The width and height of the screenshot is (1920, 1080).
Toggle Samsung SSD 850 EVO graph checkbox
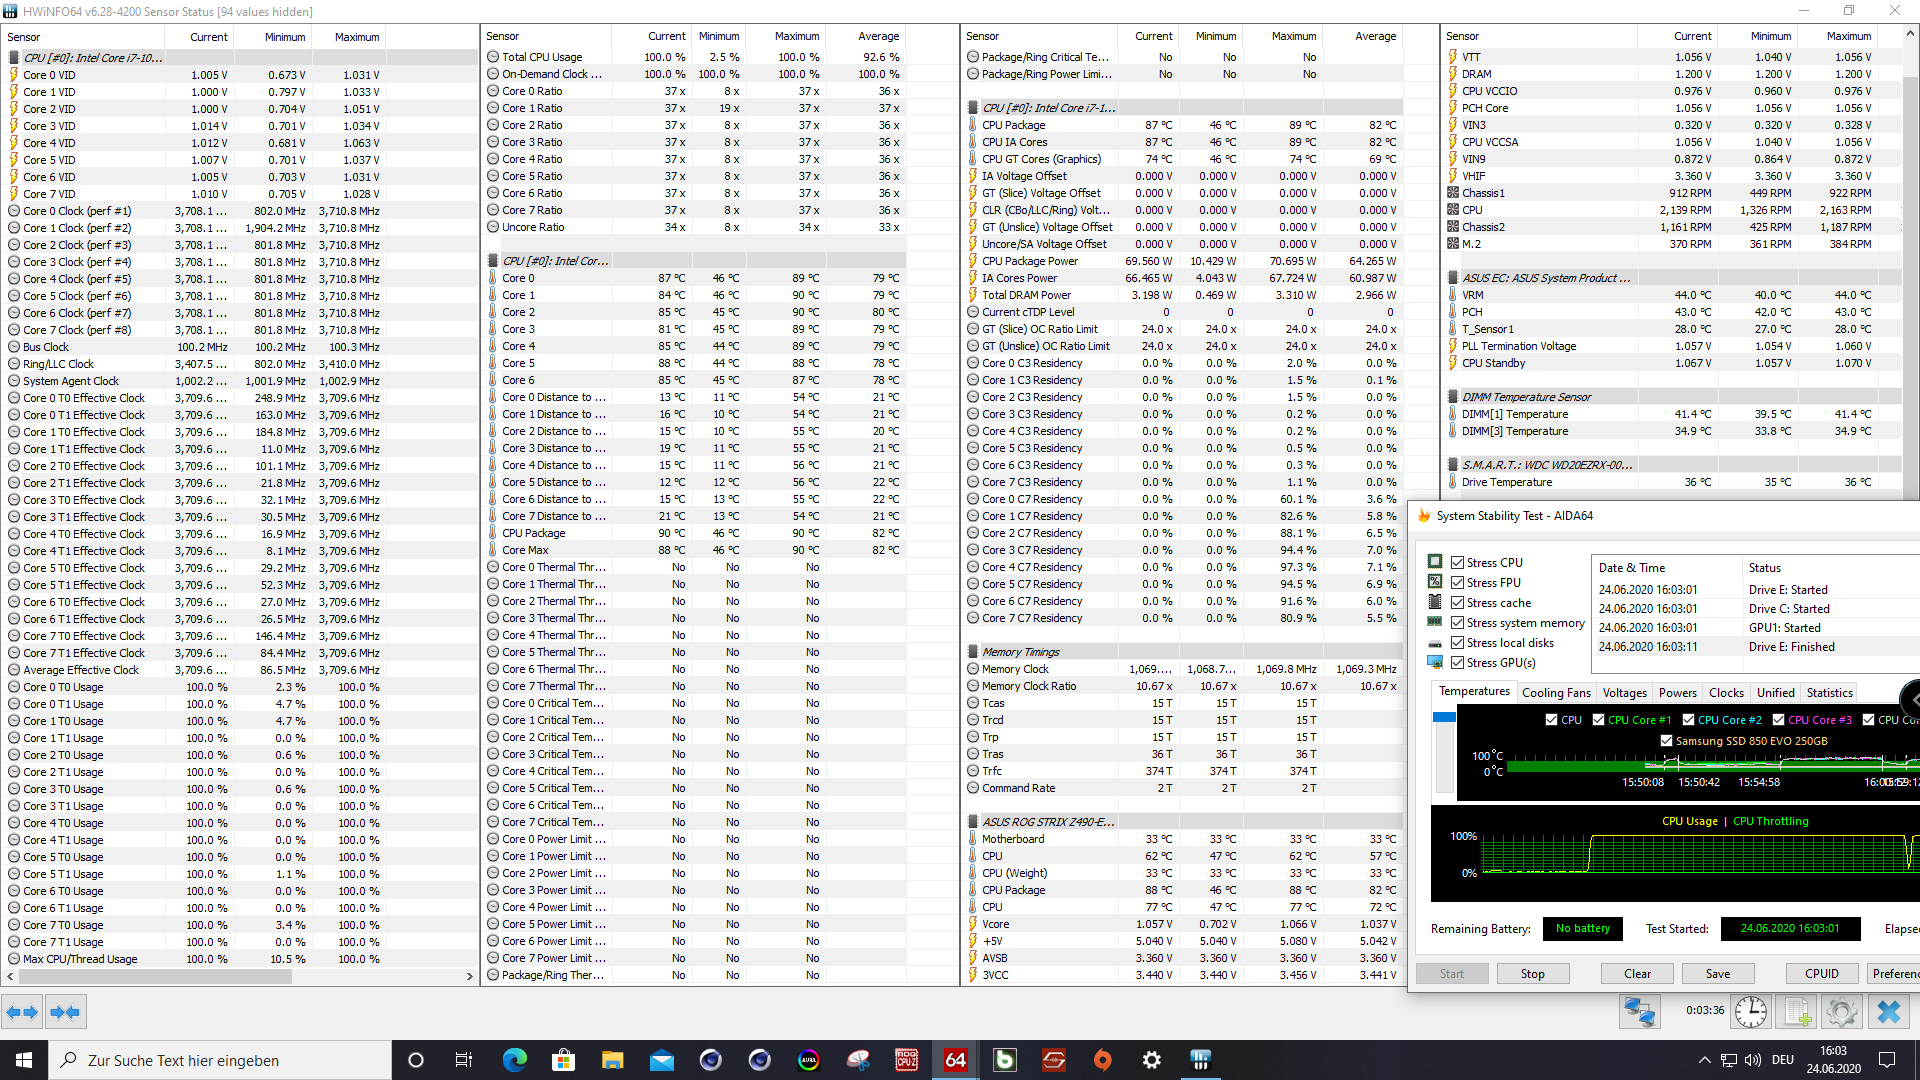tap(1667, 741)
